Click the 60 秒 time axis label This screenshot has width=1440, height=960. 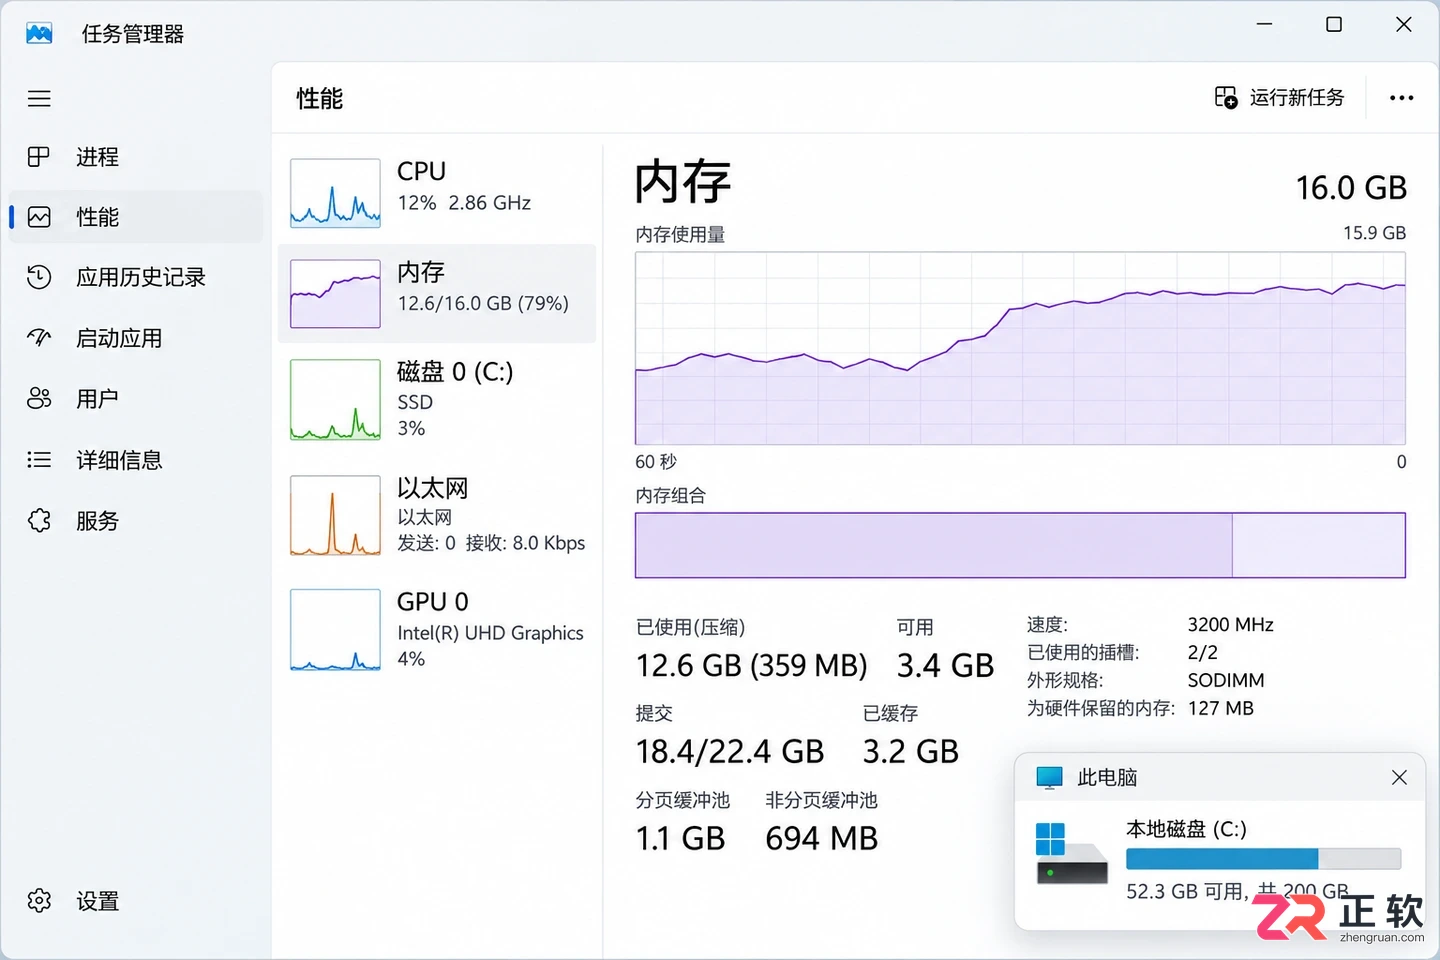(656, 462)
